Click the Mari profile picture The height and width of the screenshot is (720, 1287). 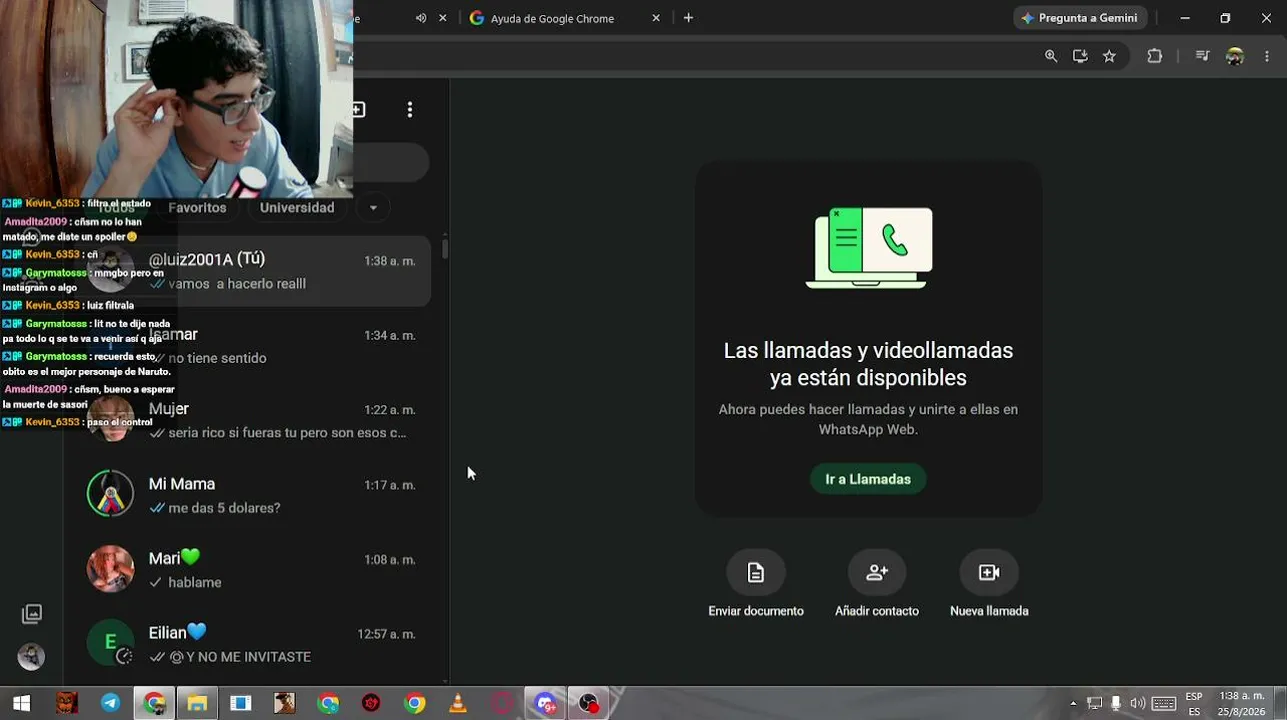(110, 569)
